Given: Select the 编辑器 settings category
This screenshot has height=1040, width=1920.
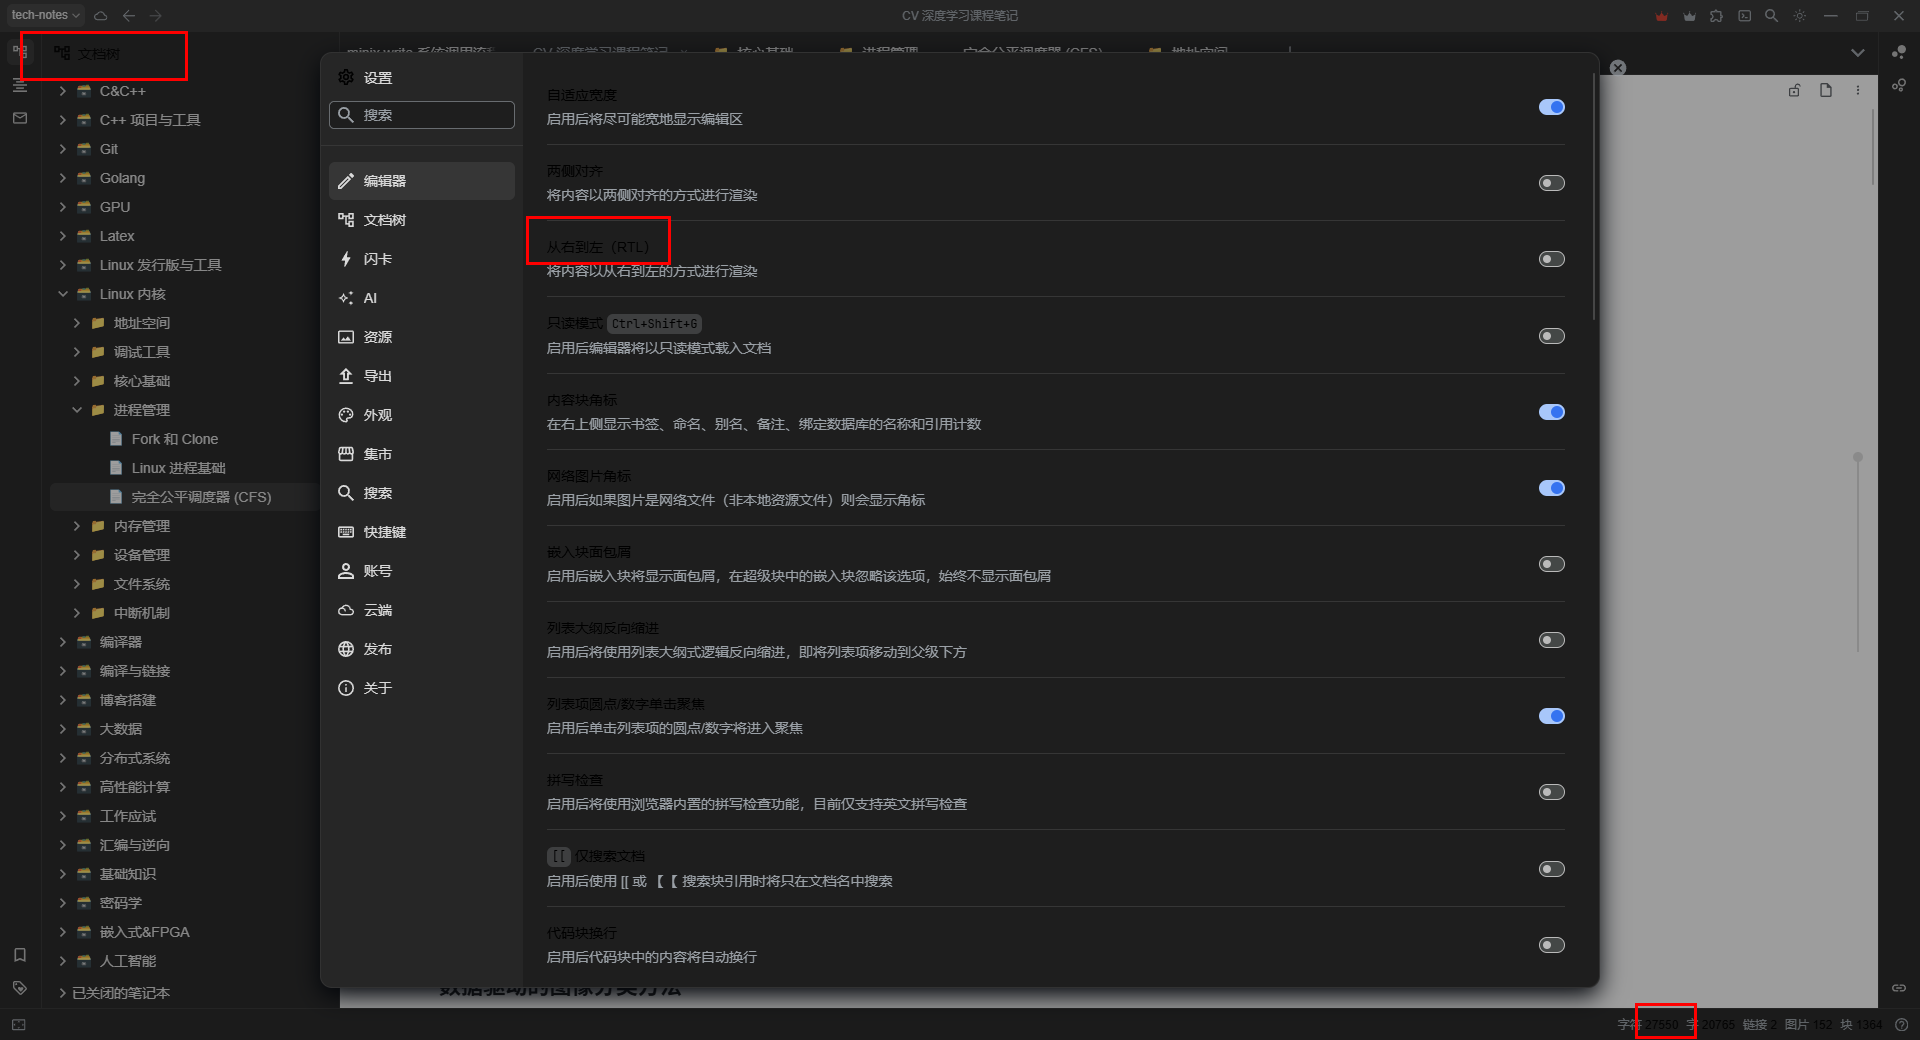Looking at the screenshot, I should tap(422, 181).
